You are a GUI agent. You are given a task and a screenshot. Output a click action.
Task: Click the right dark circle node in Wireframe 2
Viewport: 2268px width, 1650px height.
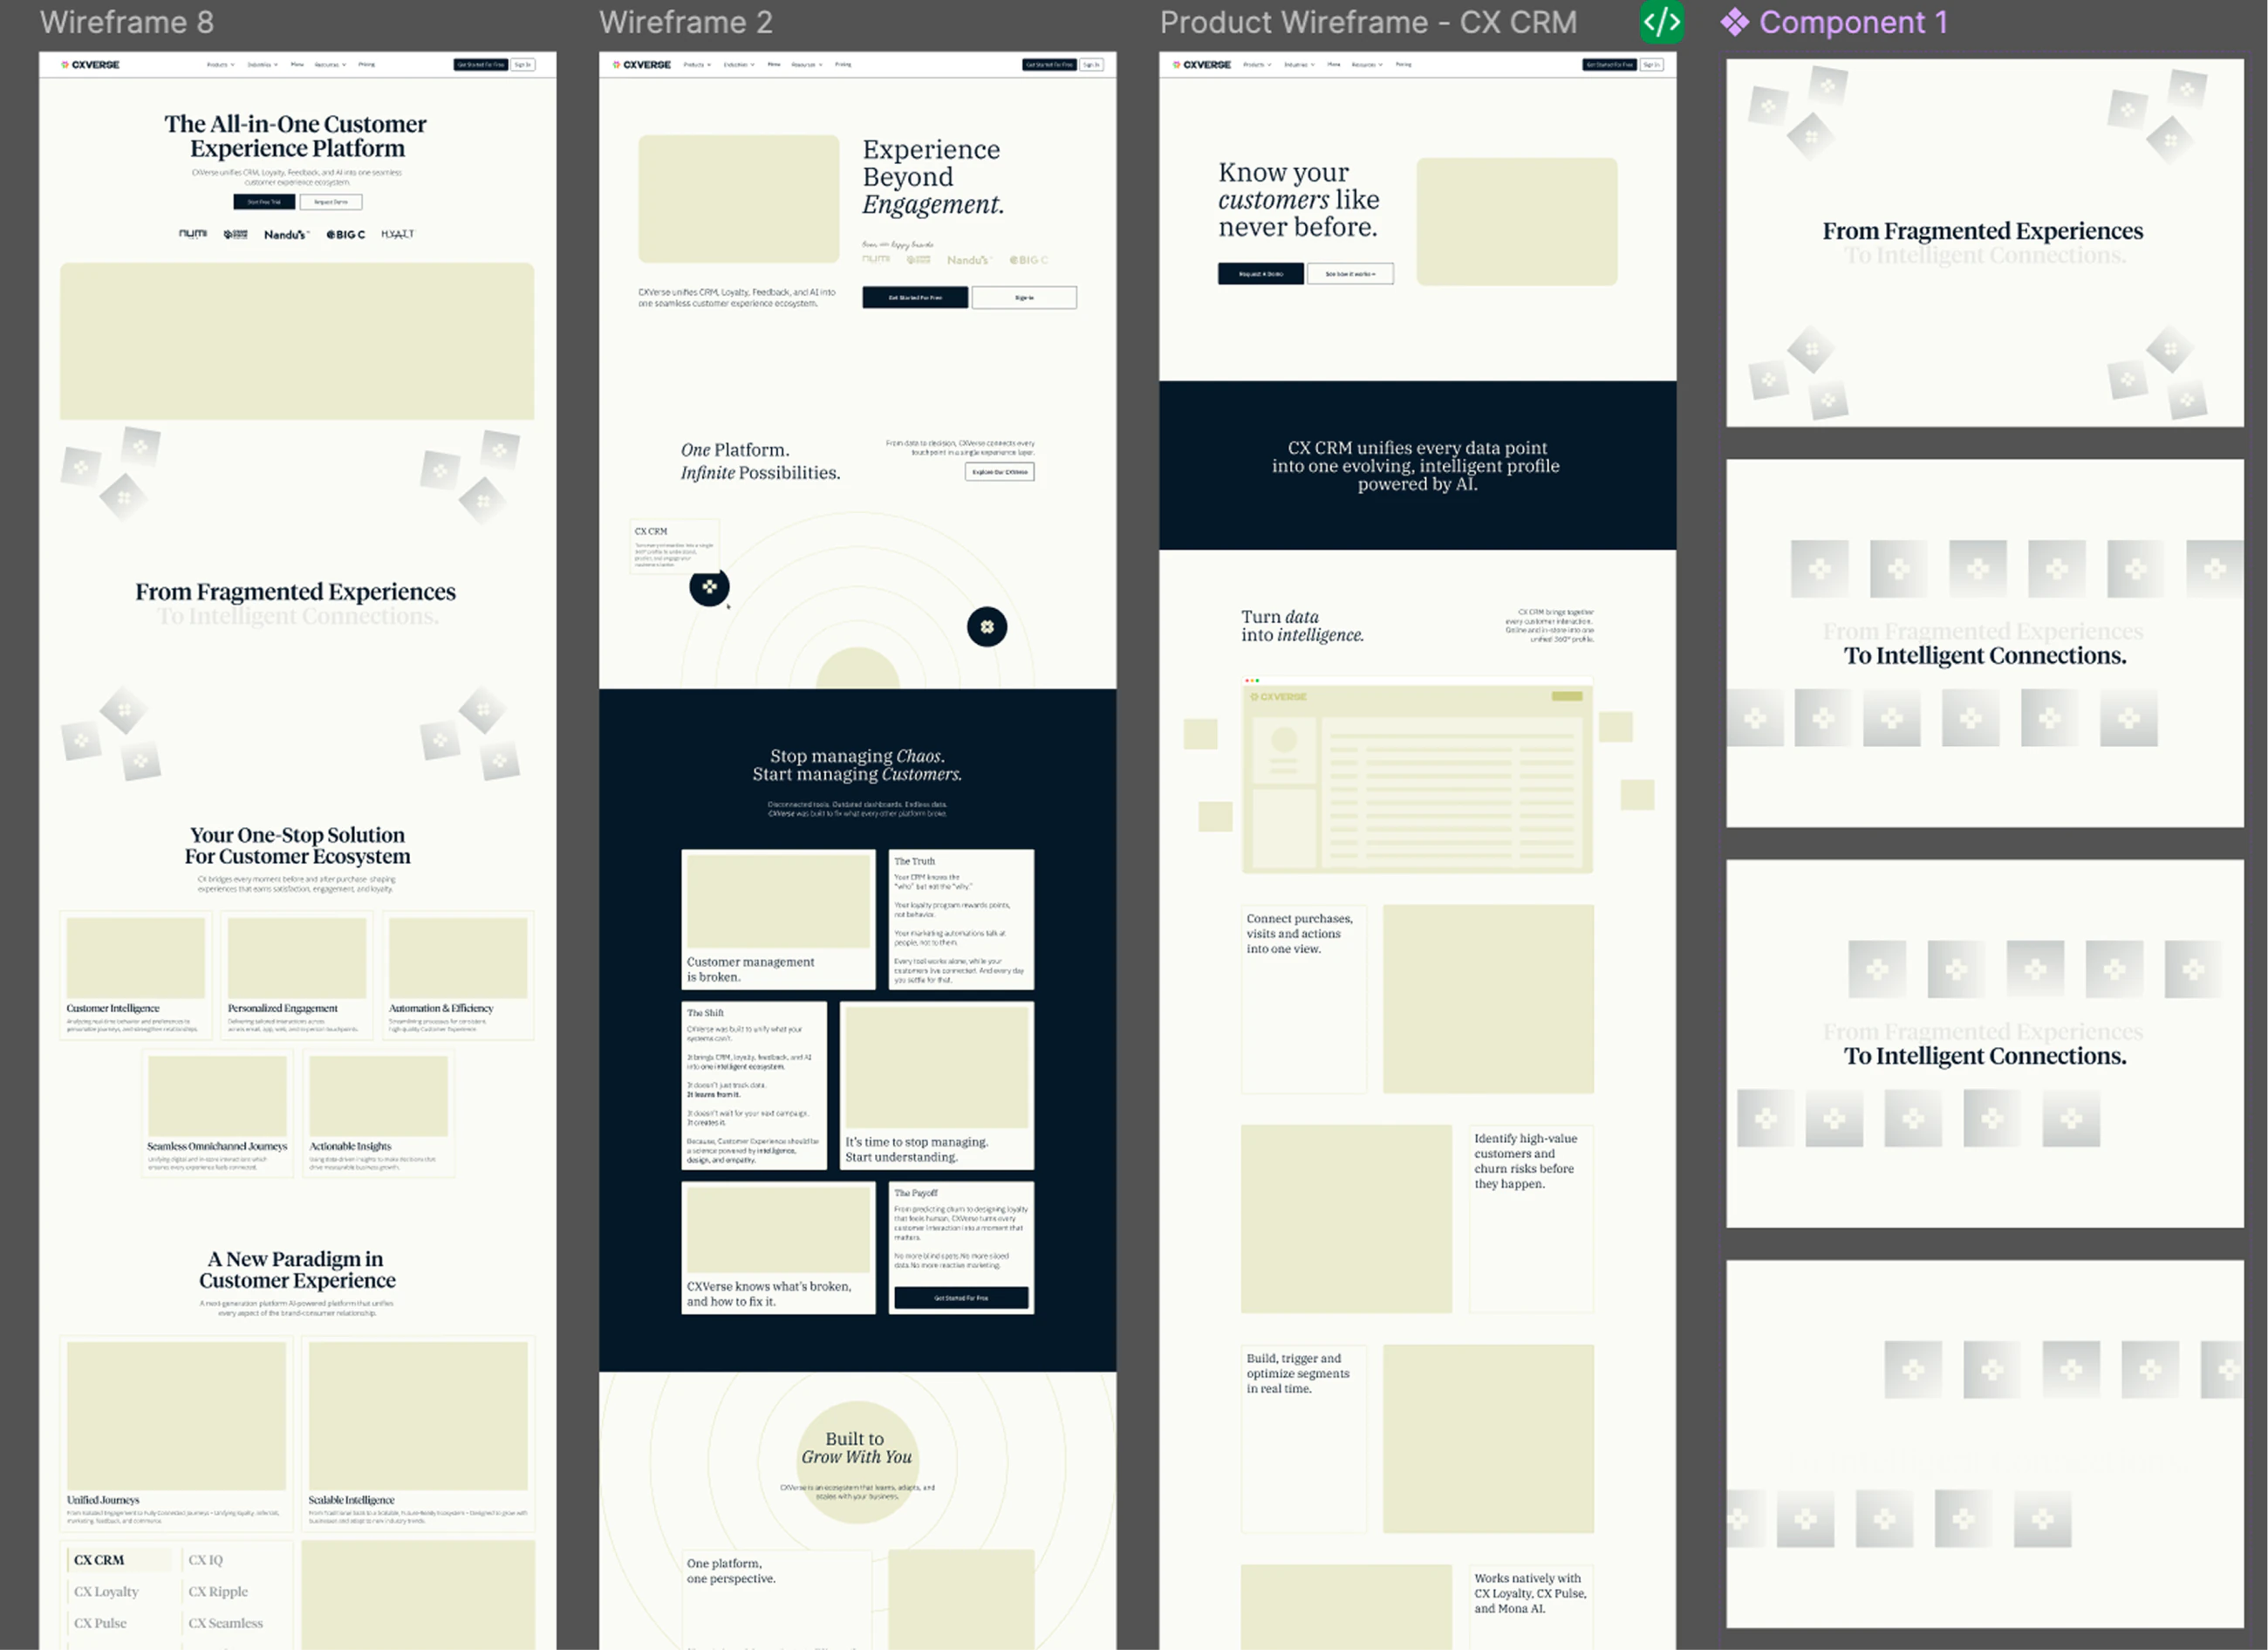(987, 627)
